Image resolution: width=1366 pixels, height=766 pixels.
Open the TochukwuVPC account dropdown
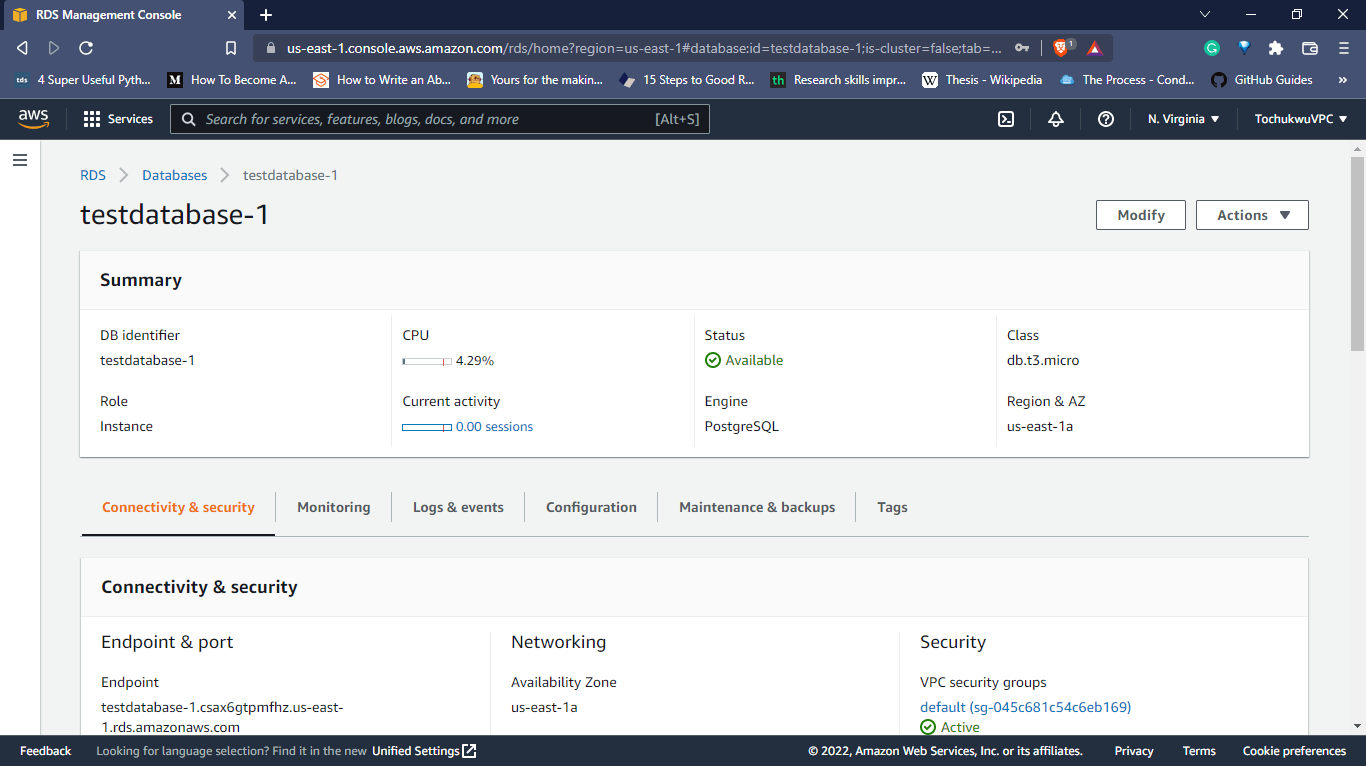pyautogui.click(x=1301, y=119)
